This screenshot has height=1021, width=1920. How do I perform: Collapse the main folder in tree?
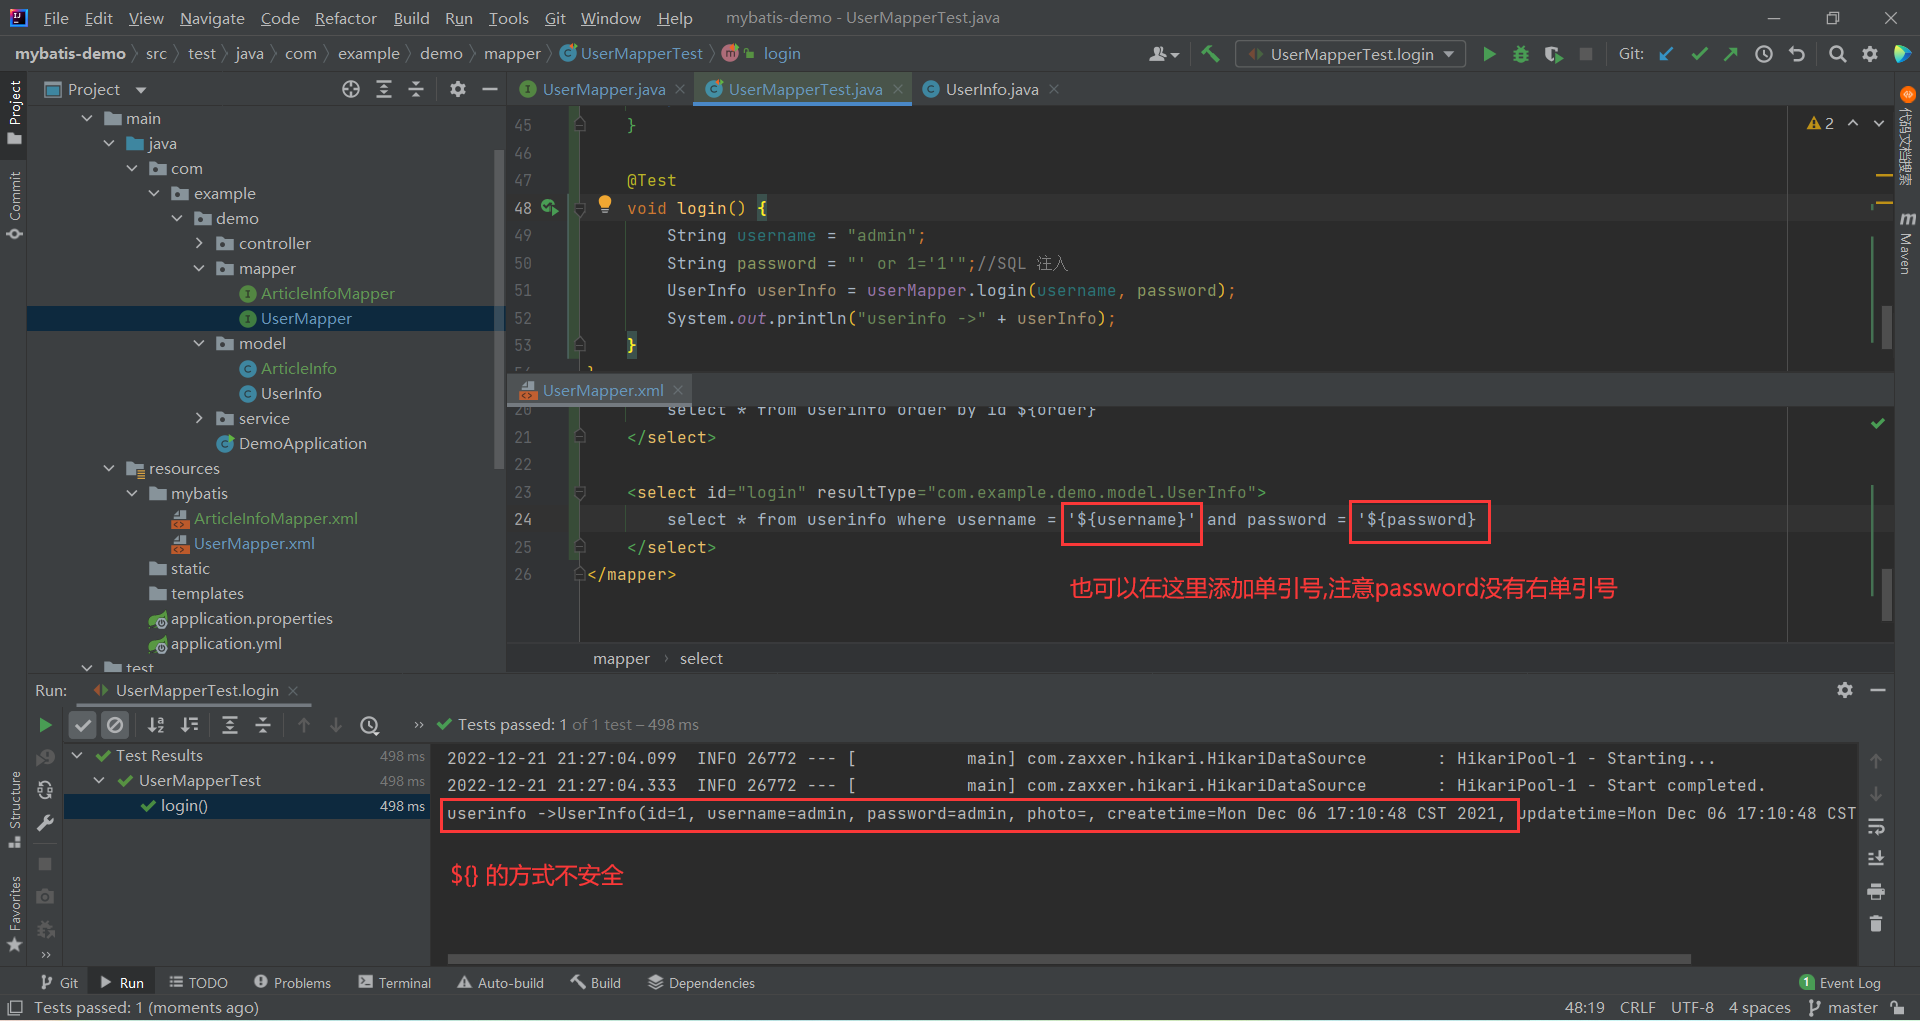87,119
